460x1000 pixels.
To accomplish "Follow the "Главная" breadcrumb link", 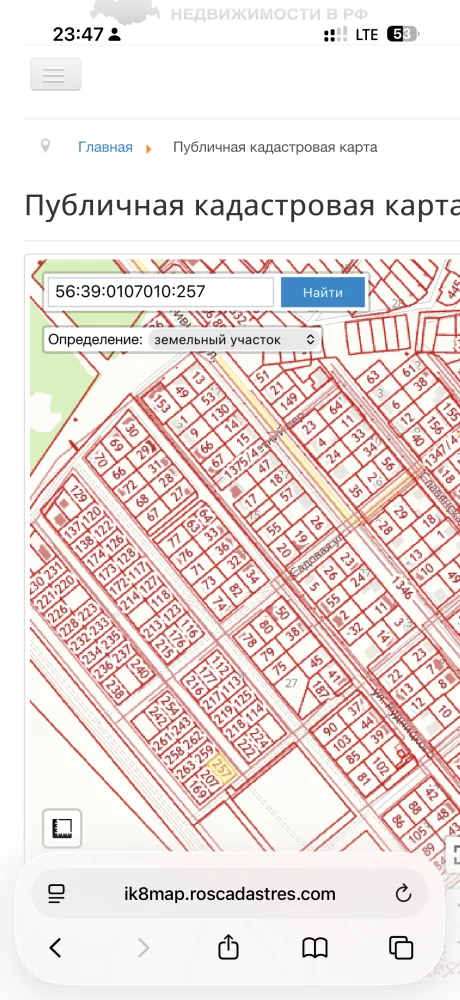I will coord(105,147).
